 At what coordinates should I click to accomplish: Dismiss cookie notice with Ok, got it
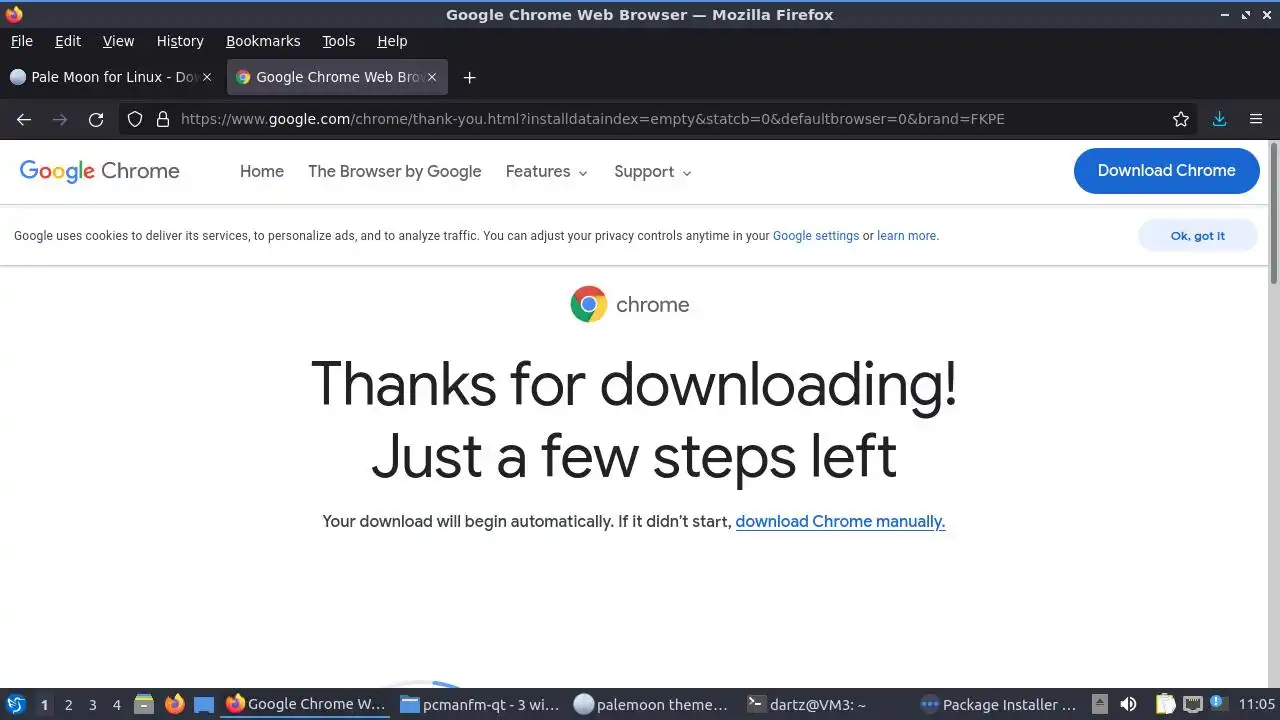1197,236
